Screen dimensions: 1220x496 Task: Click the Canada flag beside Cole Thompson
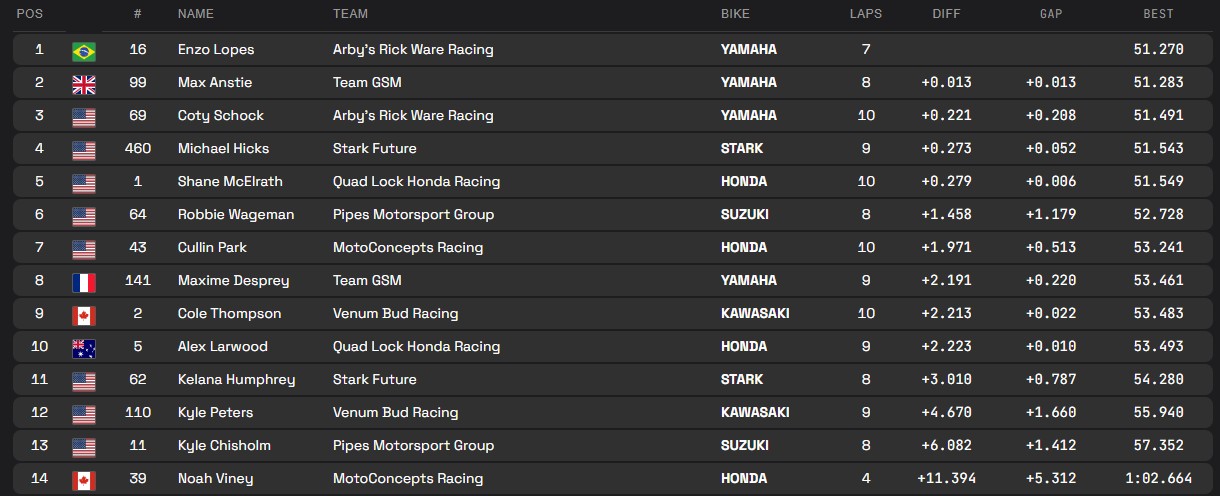coord(84,314)
